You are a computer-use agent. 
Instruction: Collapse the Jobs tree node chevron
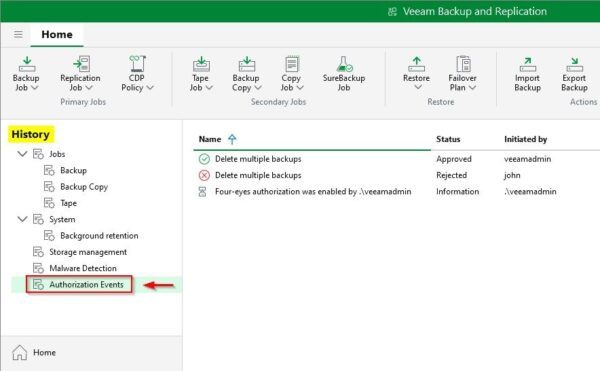[22, 154]
